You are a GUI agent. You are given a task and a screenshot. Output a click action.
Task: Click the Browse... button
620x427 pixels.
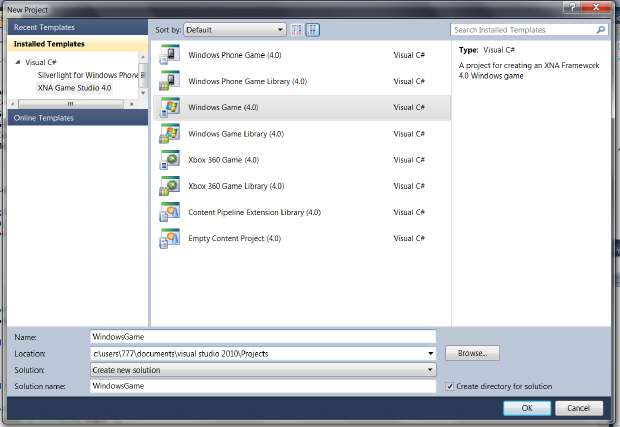472,353
